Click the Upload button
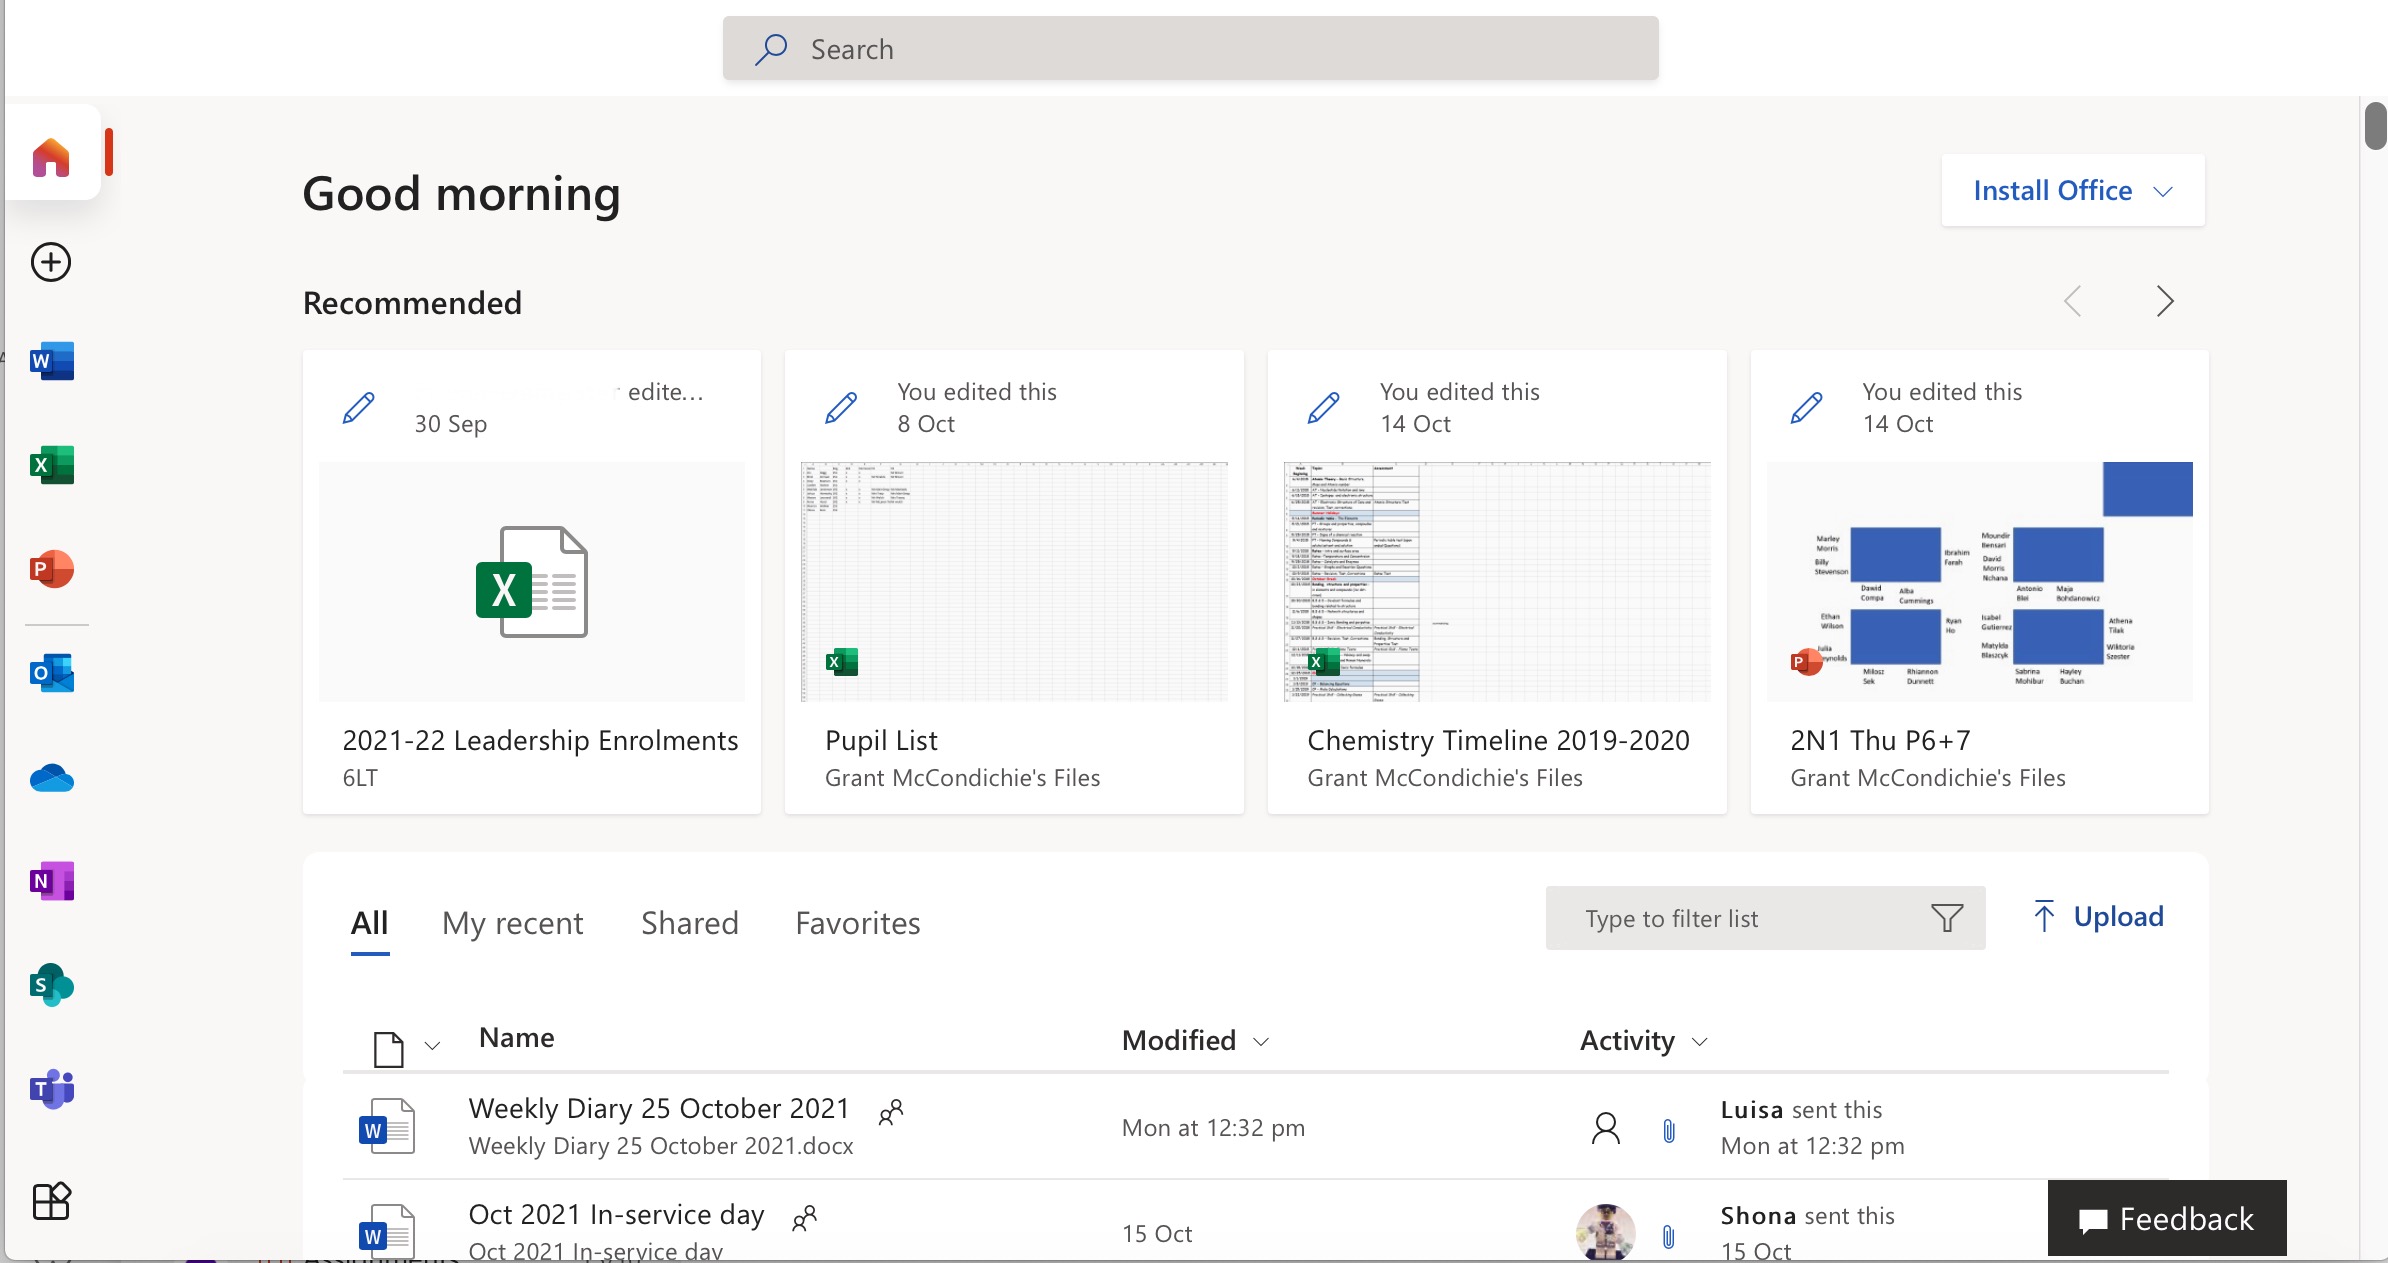Screen dimensions: 2388x1263 [2098, 917]
